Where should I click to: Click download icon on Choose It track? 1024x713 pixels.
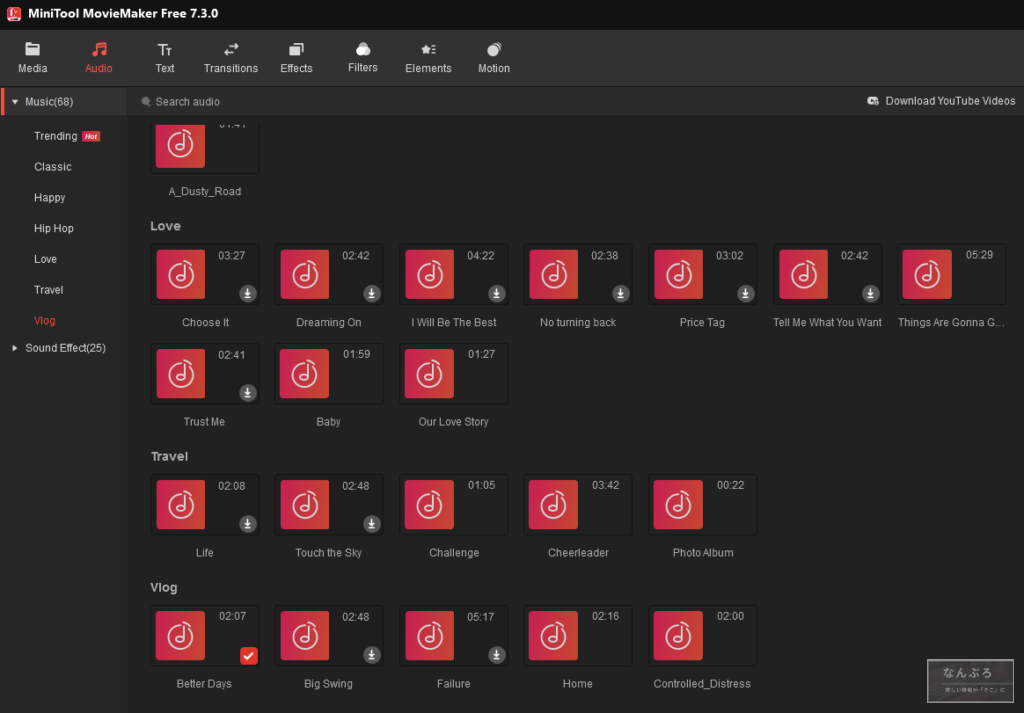248,293
